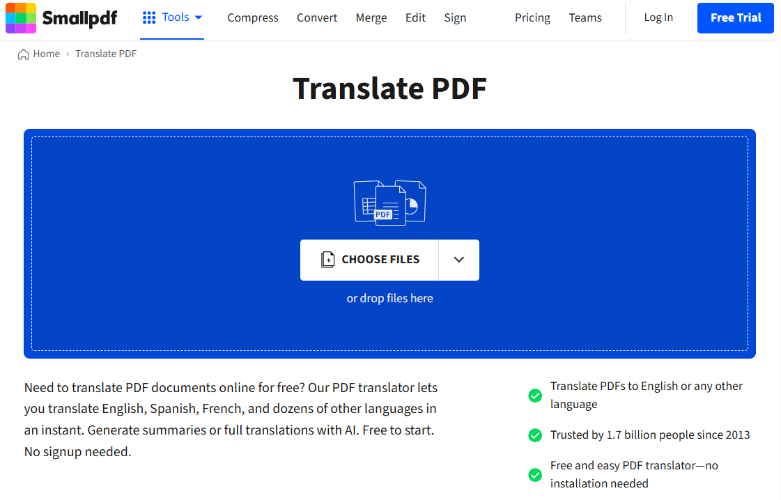Click the Translate PDF breadcrumb text

tap(106, 54)
